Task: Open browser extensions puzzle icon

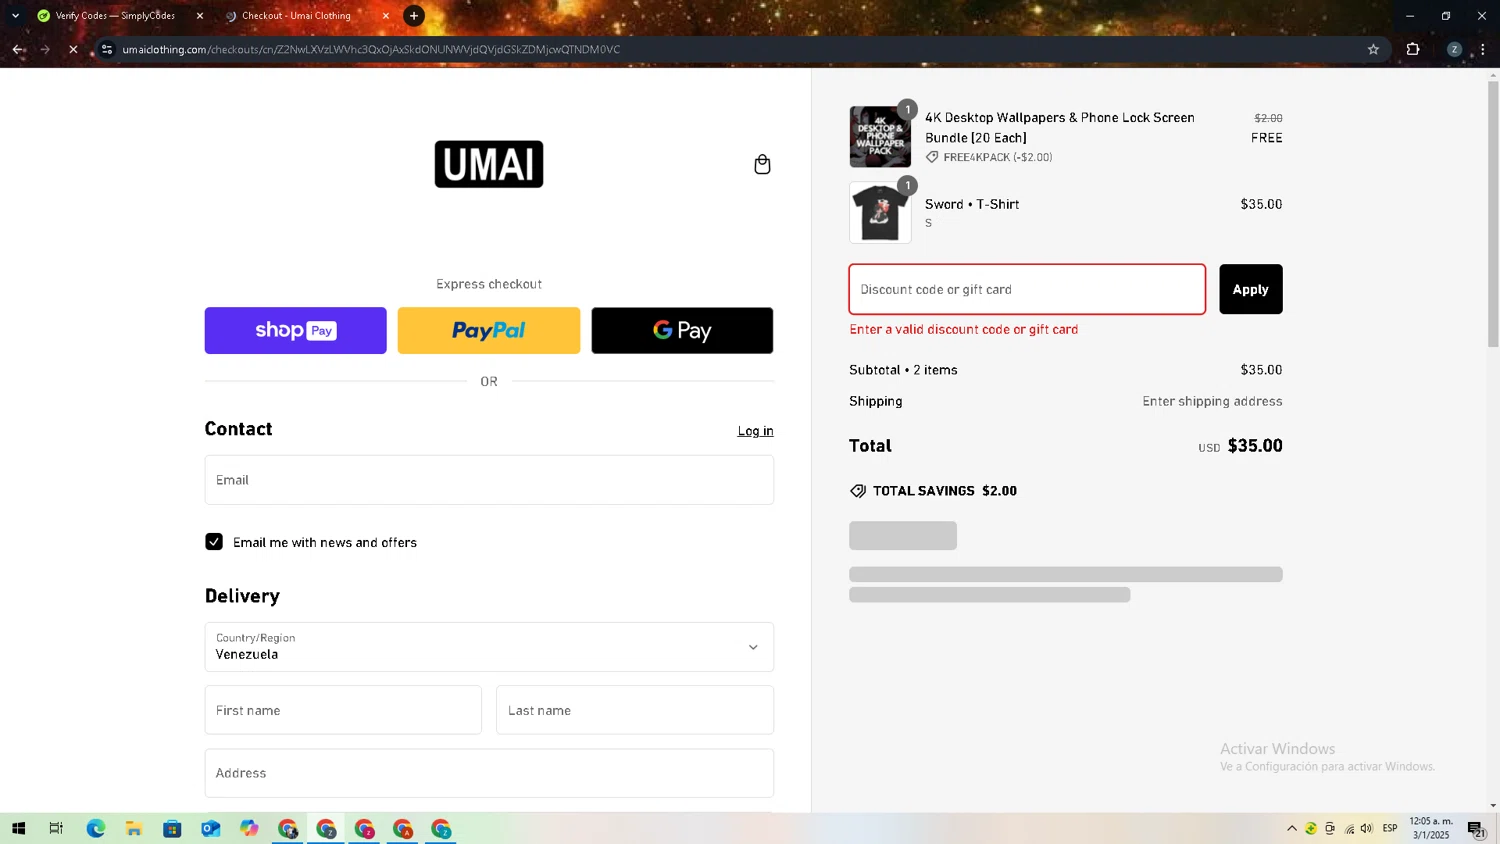Action: [1413, 49]
